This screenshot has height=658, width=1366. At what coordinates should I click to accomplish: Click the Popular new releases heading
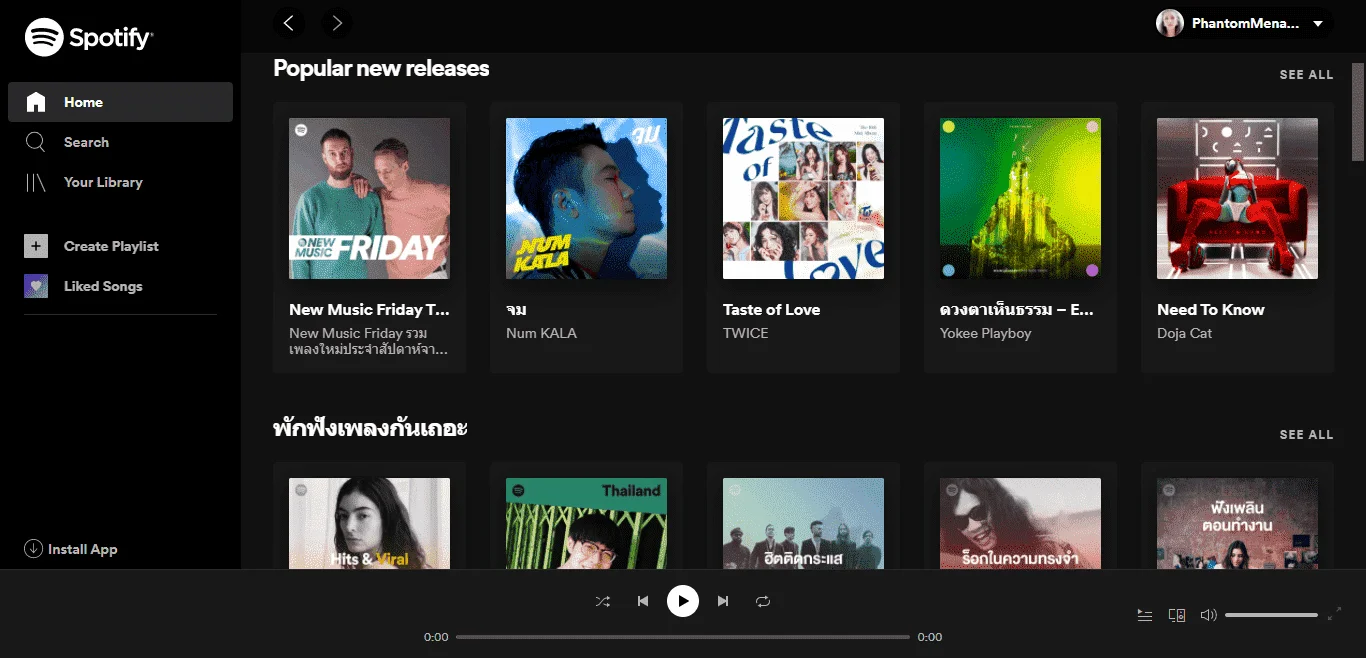tap(381, 69)
